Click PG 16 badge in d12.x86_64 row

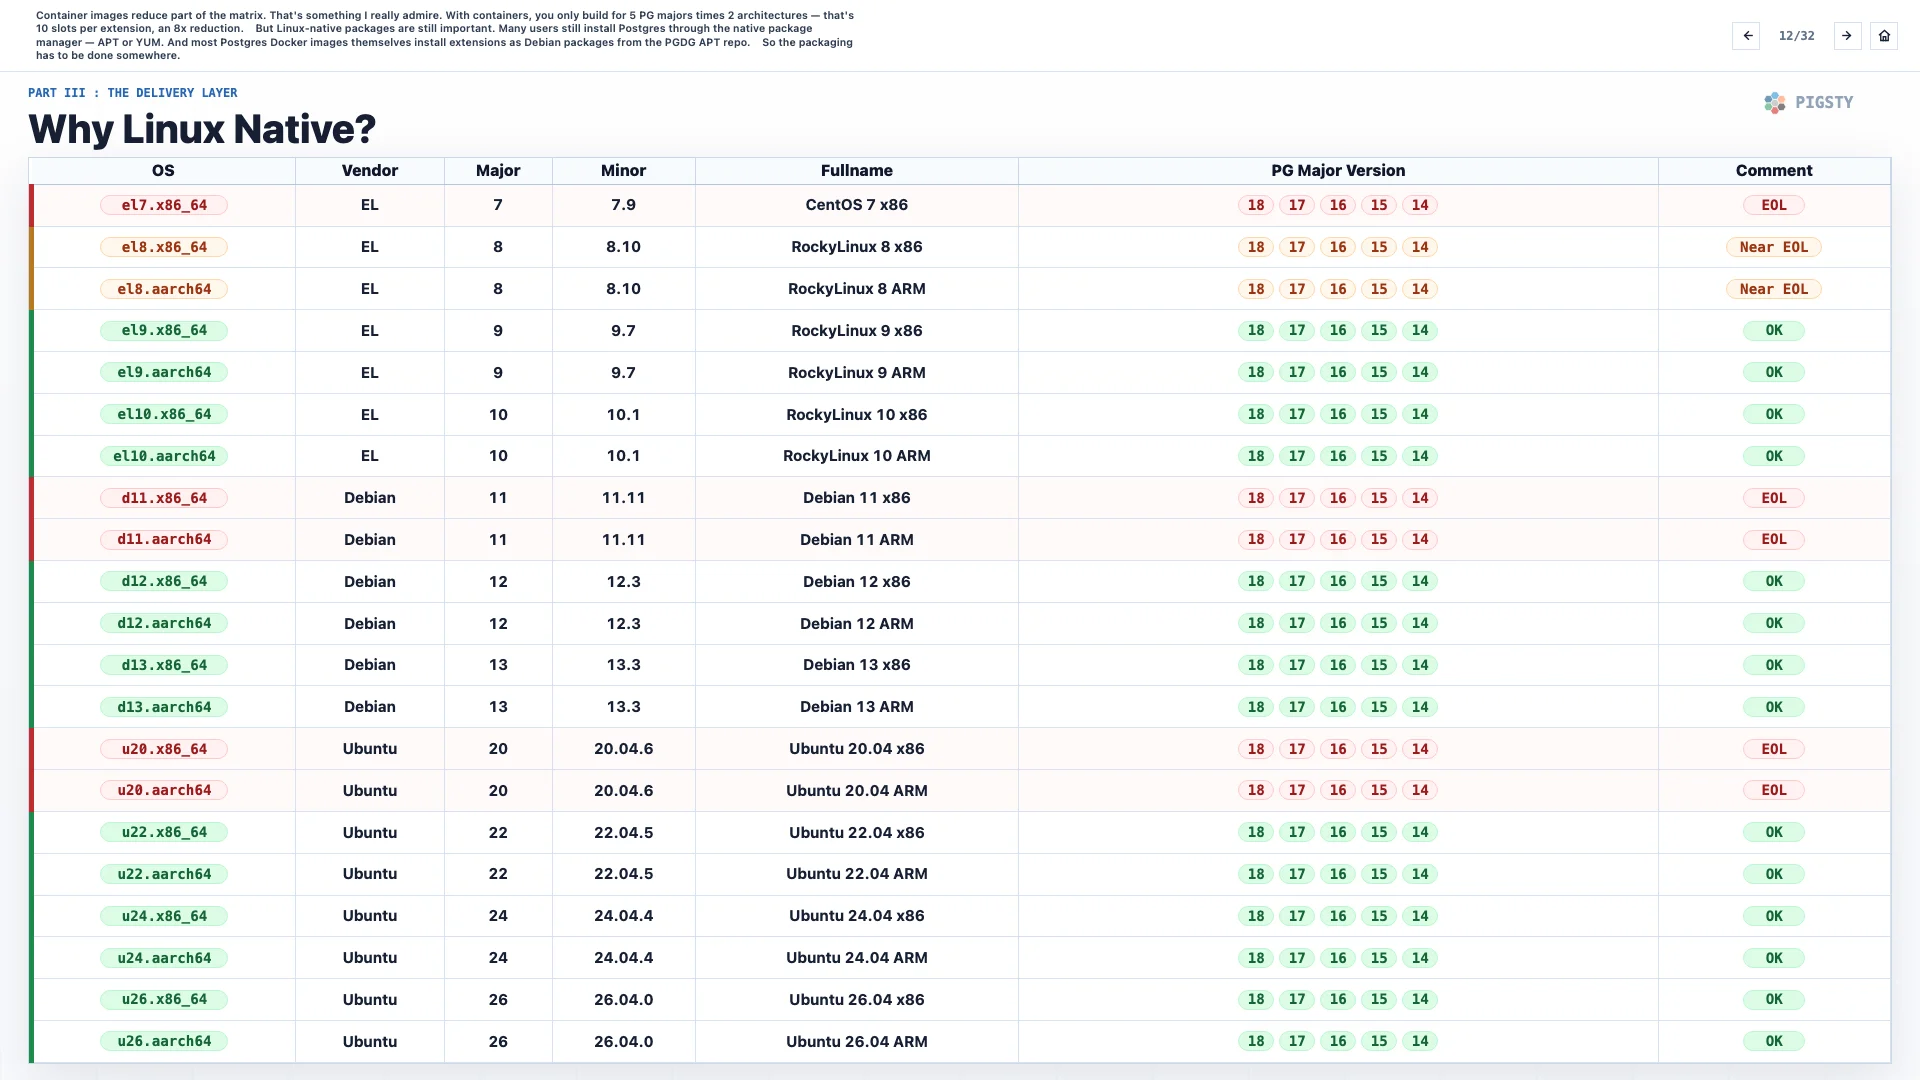(1338, 581)
